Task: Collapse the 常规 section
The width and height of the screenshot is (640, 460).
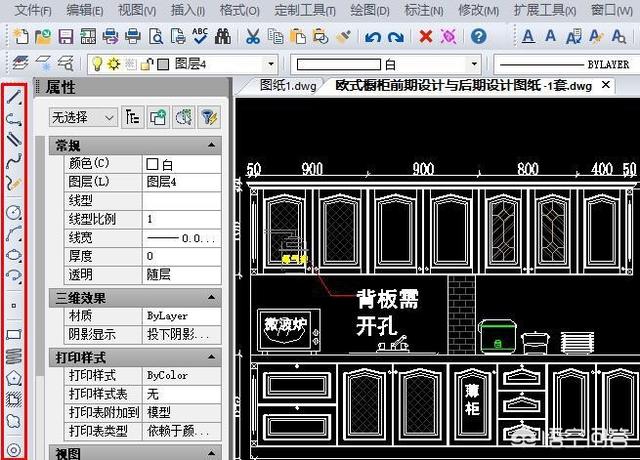Action: point(211,145)
